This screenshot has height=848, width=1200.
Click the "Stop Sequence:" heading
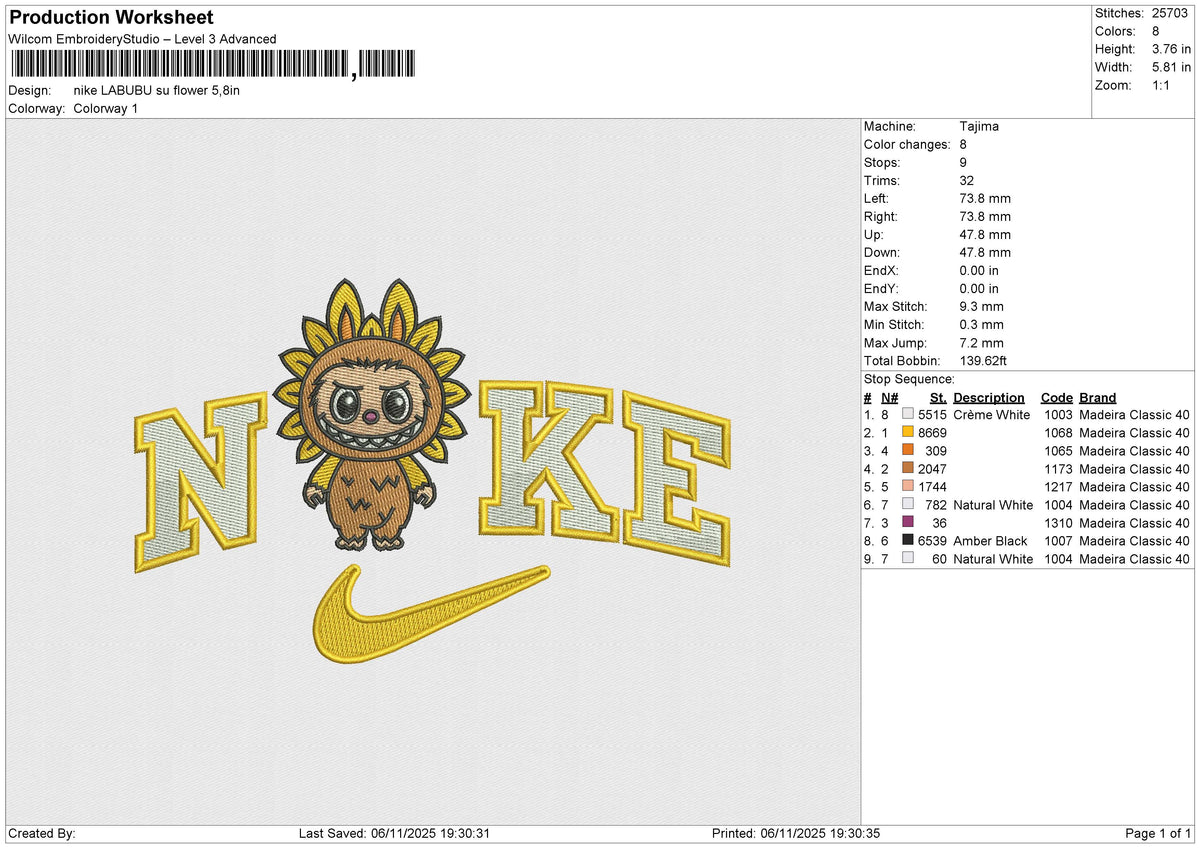(x=909, y=379)
